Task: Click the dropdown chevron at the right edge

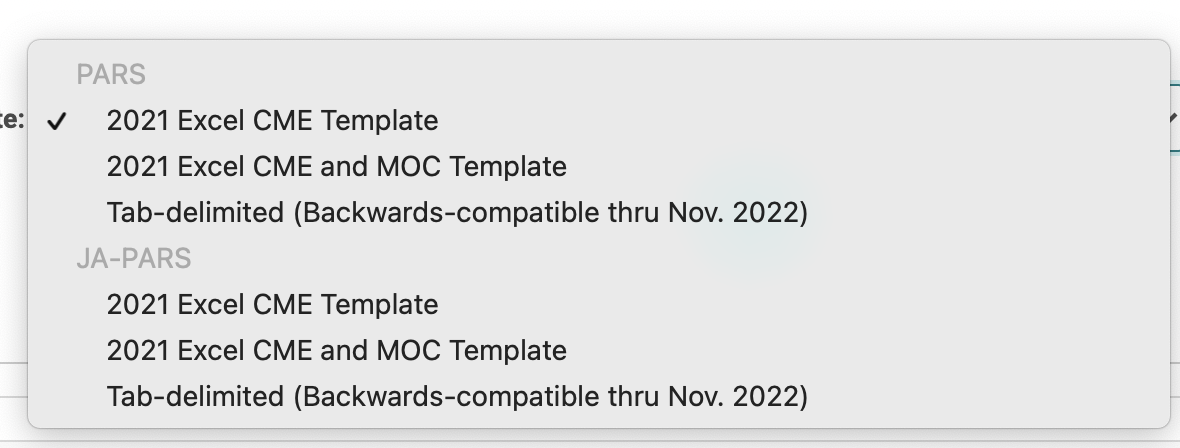Action: (x=1173, y=120)
